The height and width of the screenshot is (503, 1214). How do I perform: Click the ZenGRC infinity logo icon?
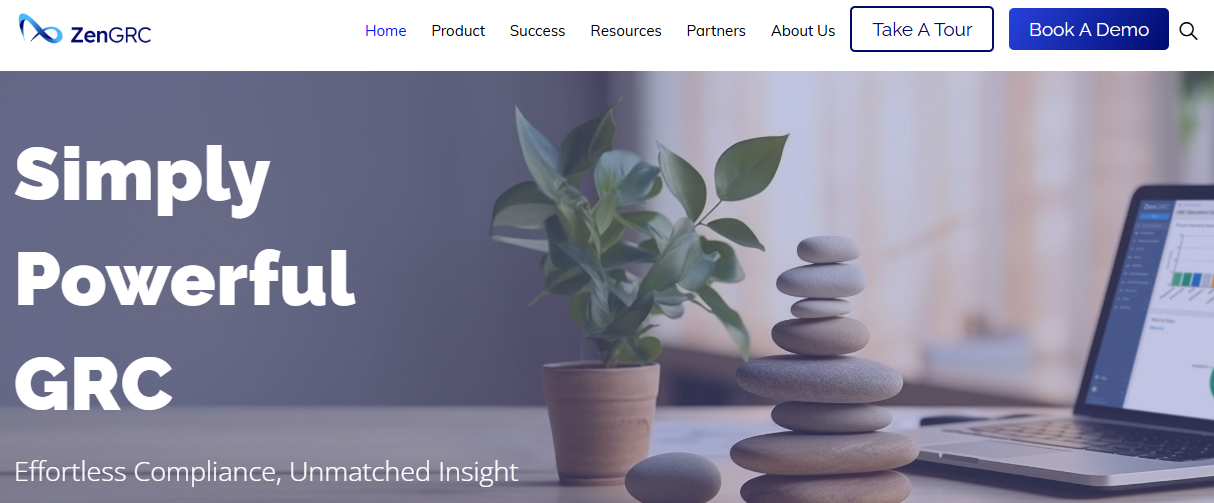41,30
